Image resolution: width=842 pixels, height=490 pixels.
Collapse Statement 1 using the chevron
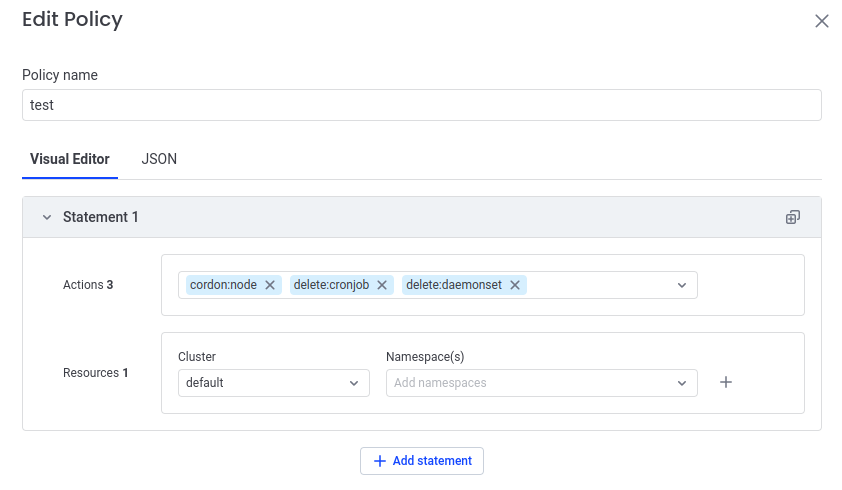[x=46, y=217]
